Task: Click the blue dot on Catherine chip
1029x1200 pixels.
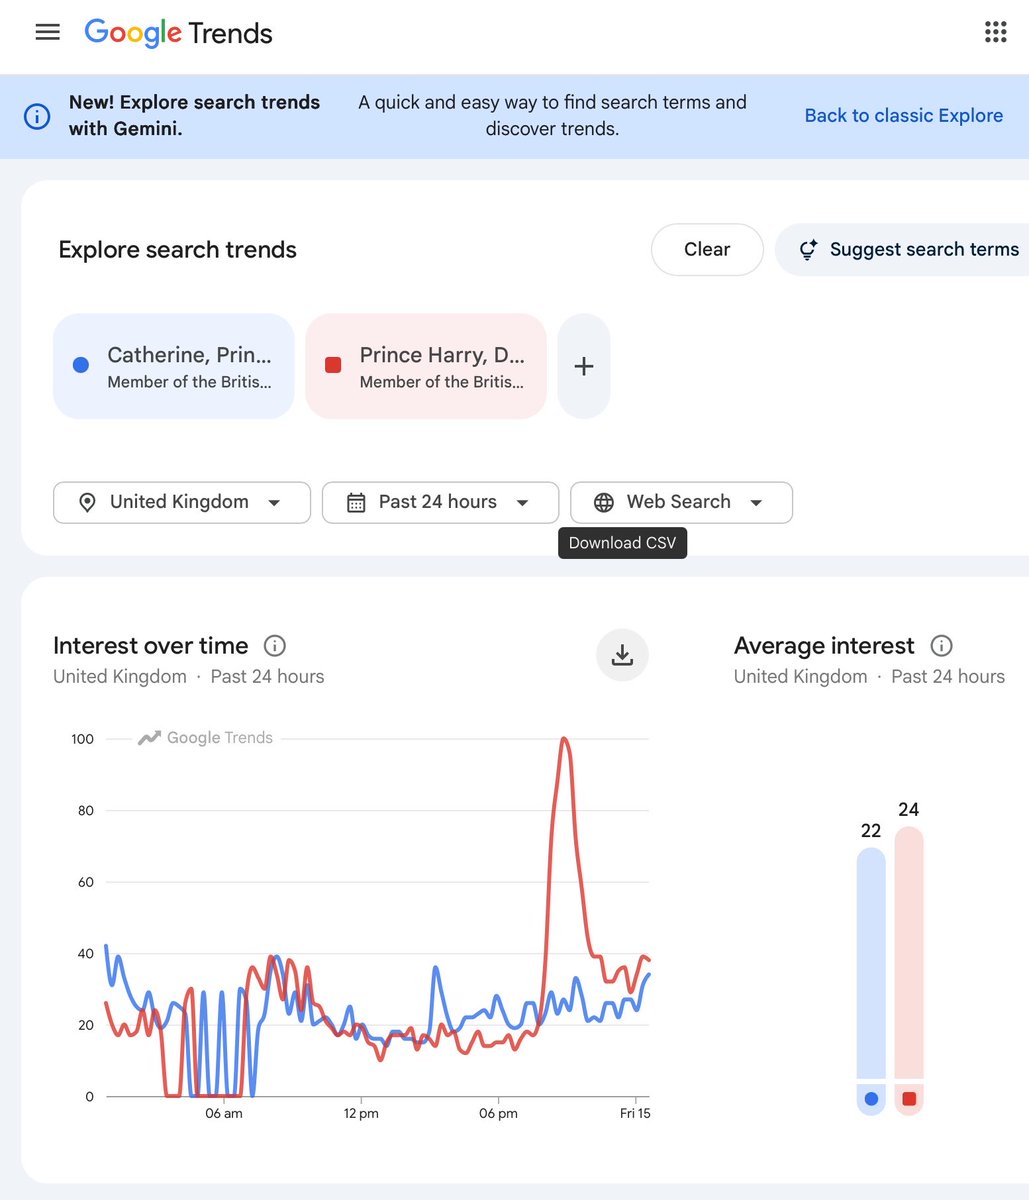Action: [81, 365]
